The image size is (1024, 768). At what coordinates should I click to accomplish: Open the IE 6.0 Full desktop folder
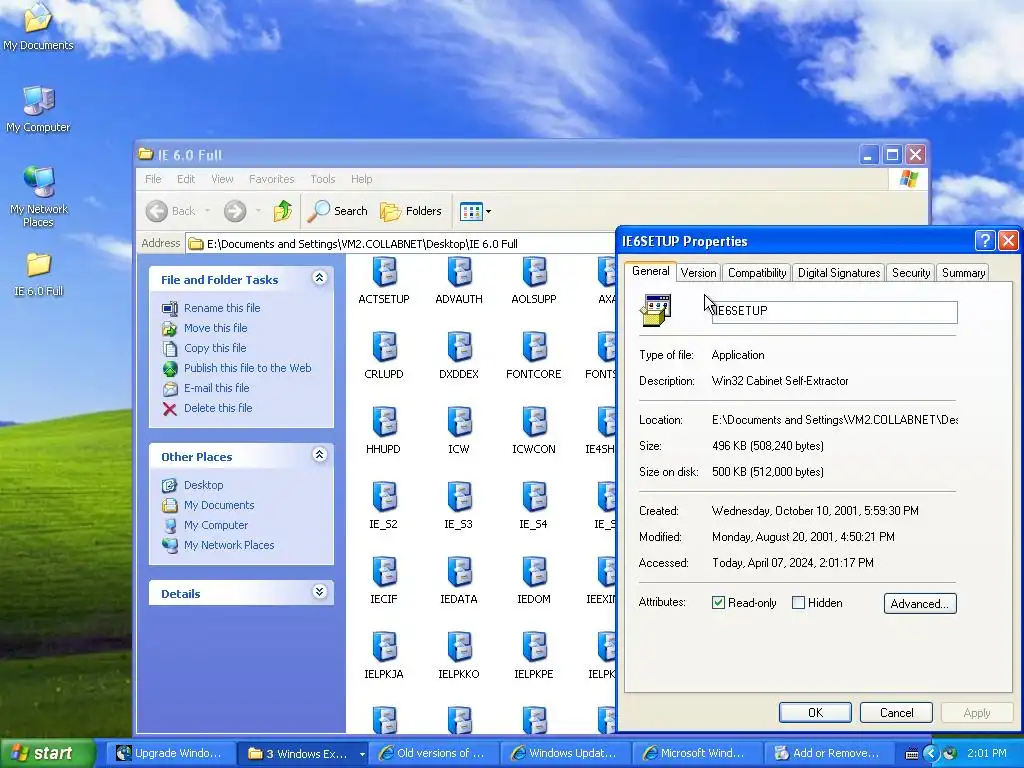[x=38, y=274]
